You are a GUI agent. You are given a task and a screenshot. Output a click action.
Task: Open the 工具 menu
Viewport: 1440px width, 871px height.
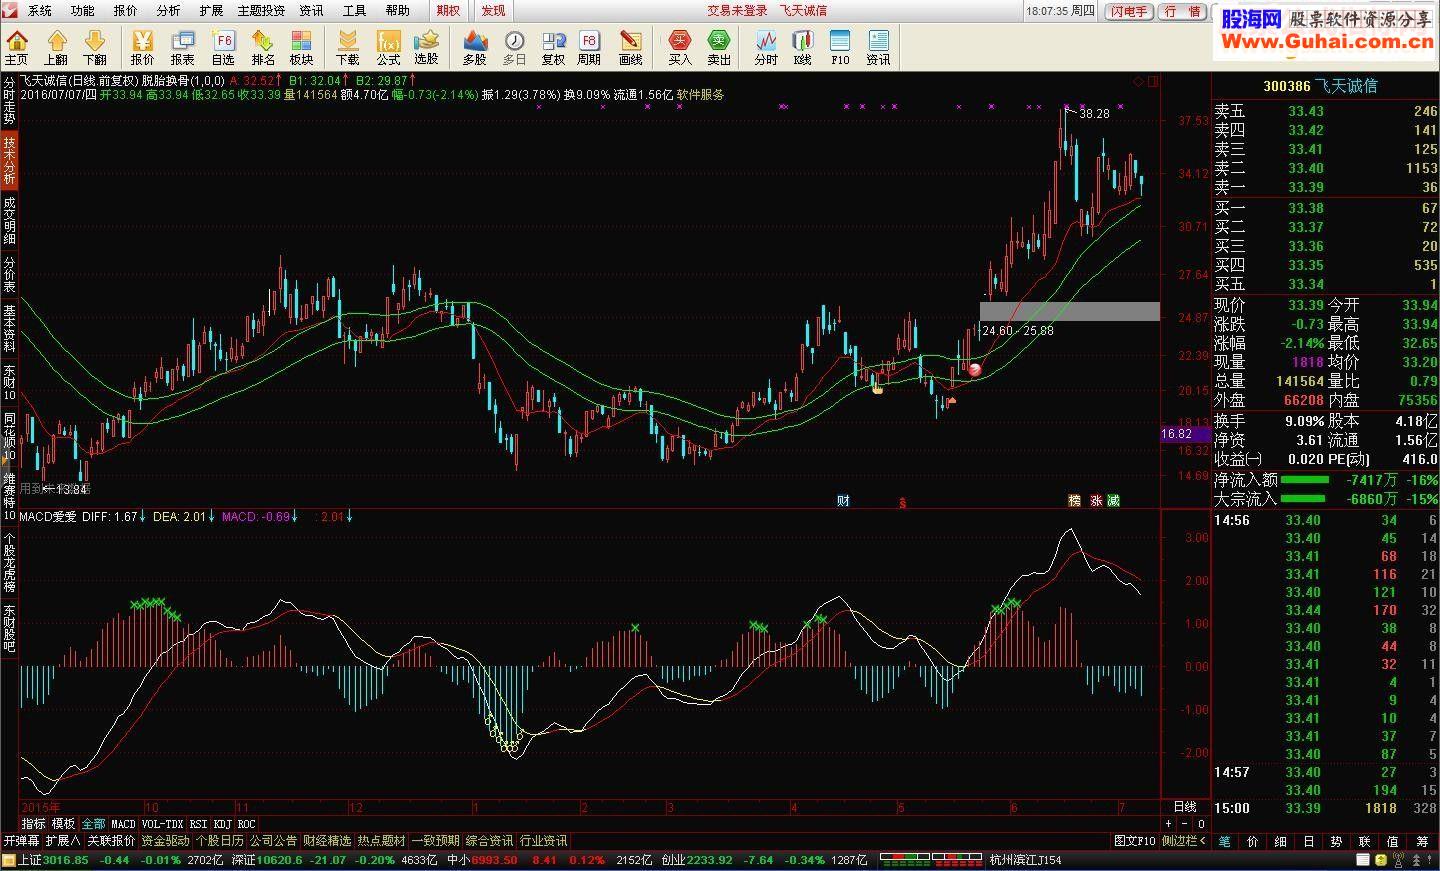pyautogui.click(x=354, y=10)
